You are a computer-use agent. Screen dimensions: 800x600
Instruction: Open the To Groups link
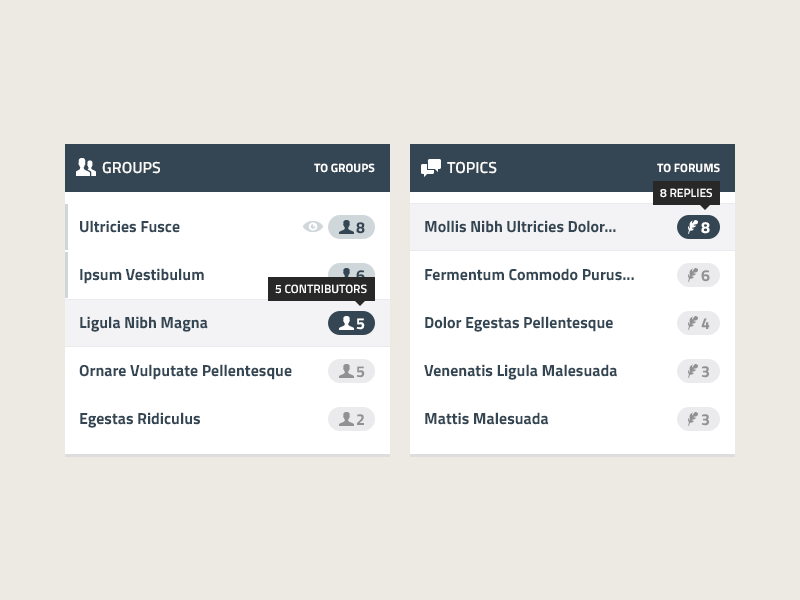click(x=344, y=168)
